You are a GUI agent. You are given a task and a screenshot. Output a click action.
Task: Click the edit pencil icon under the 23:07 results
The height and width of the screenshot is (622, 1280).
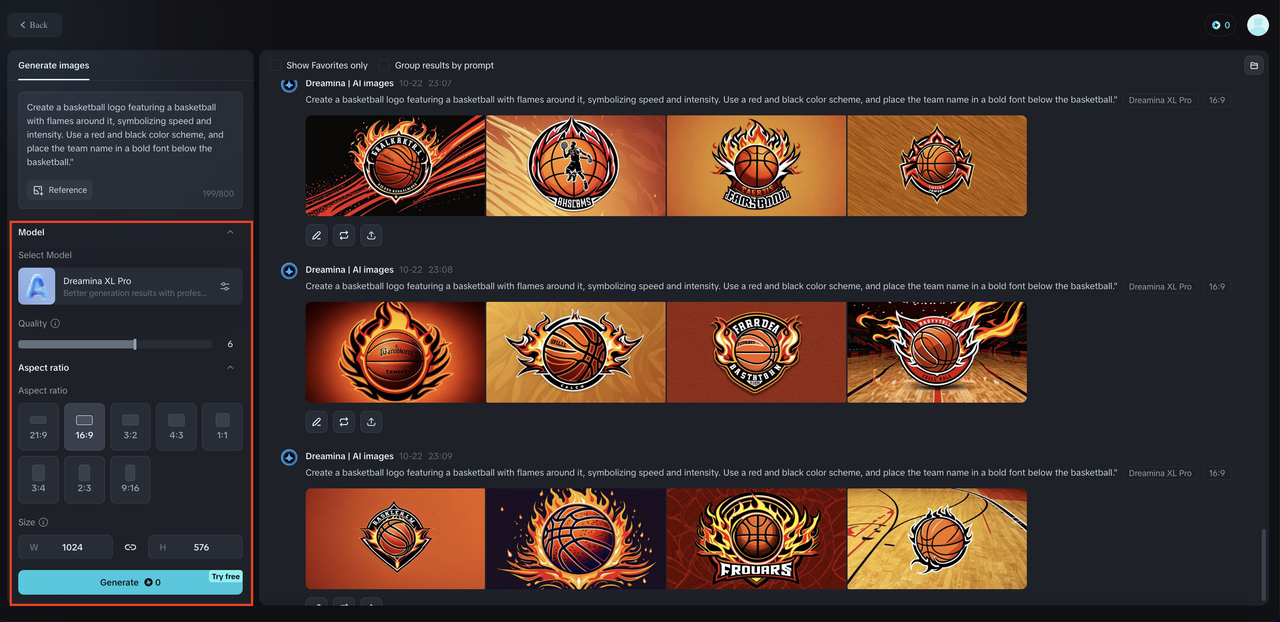[317, 235]
